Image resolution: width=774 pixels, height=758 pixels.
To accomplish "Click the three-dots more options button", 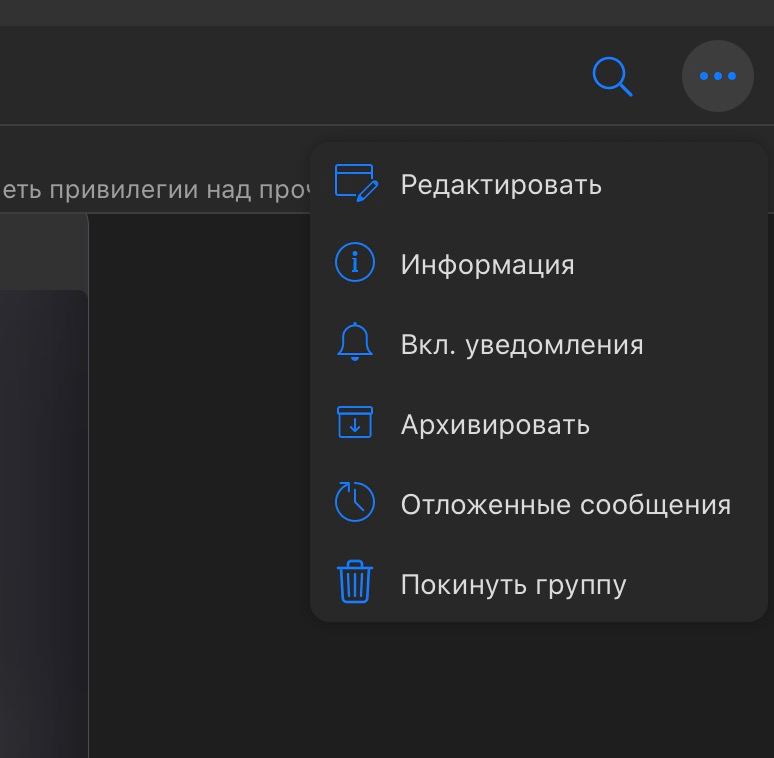I will (x=718, y=76).
